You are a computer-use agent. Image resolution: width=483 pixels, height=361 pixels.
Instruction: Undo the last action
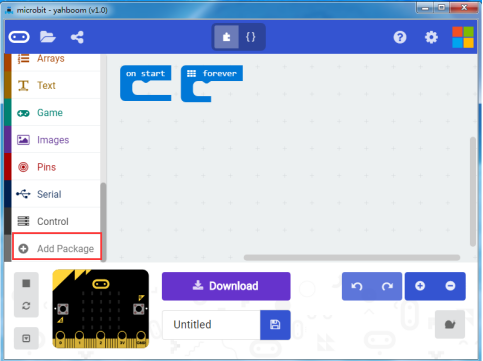click(357, 286)
